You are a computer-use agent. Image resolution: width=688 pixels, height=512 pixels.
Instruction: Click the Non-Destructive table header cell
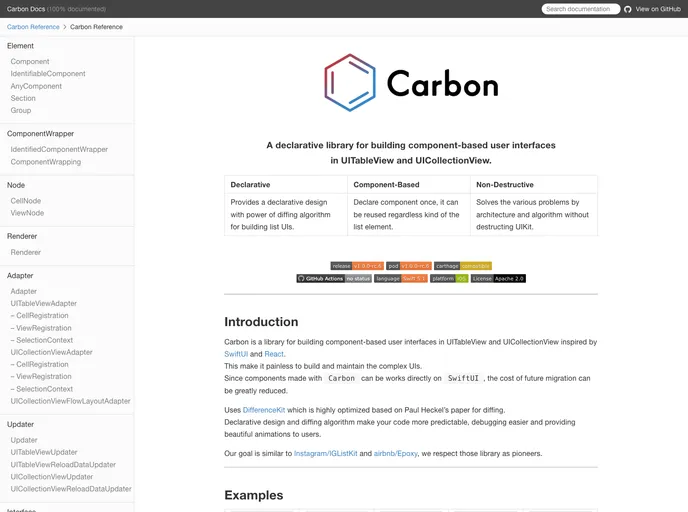click(534, 185)
